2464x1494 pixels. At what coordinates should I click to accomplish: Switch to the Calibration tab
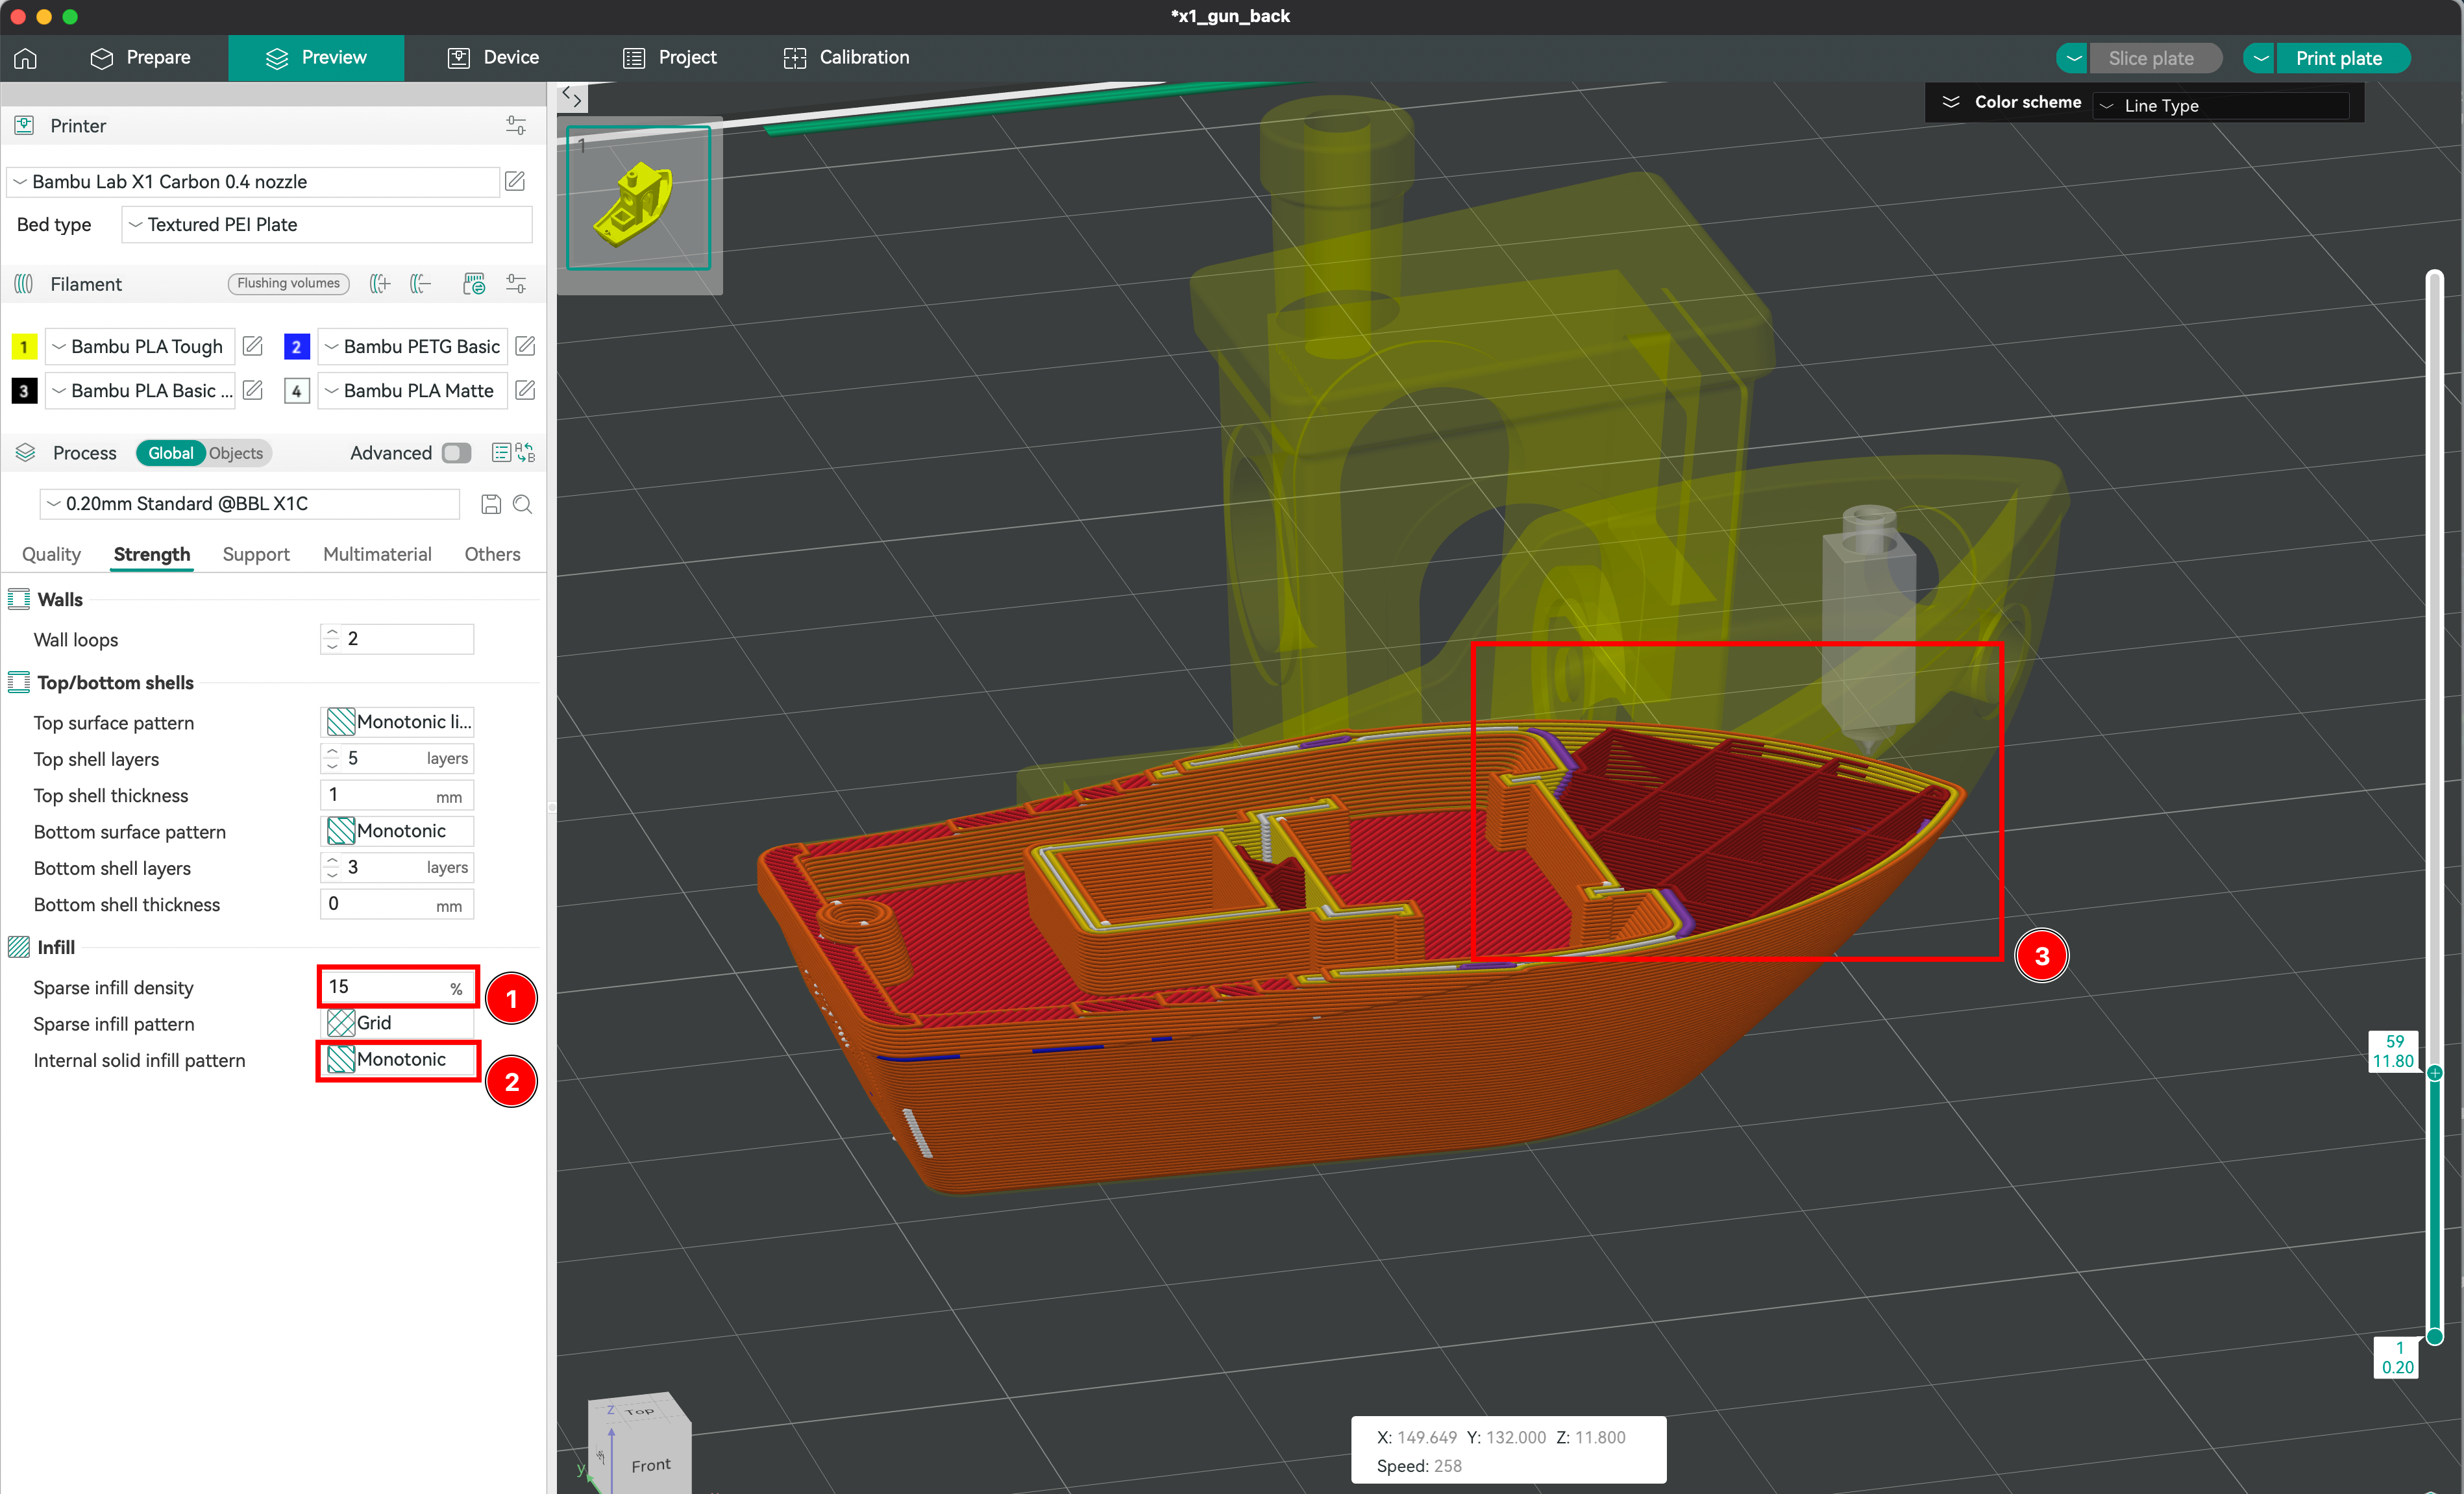click(846, 58)
